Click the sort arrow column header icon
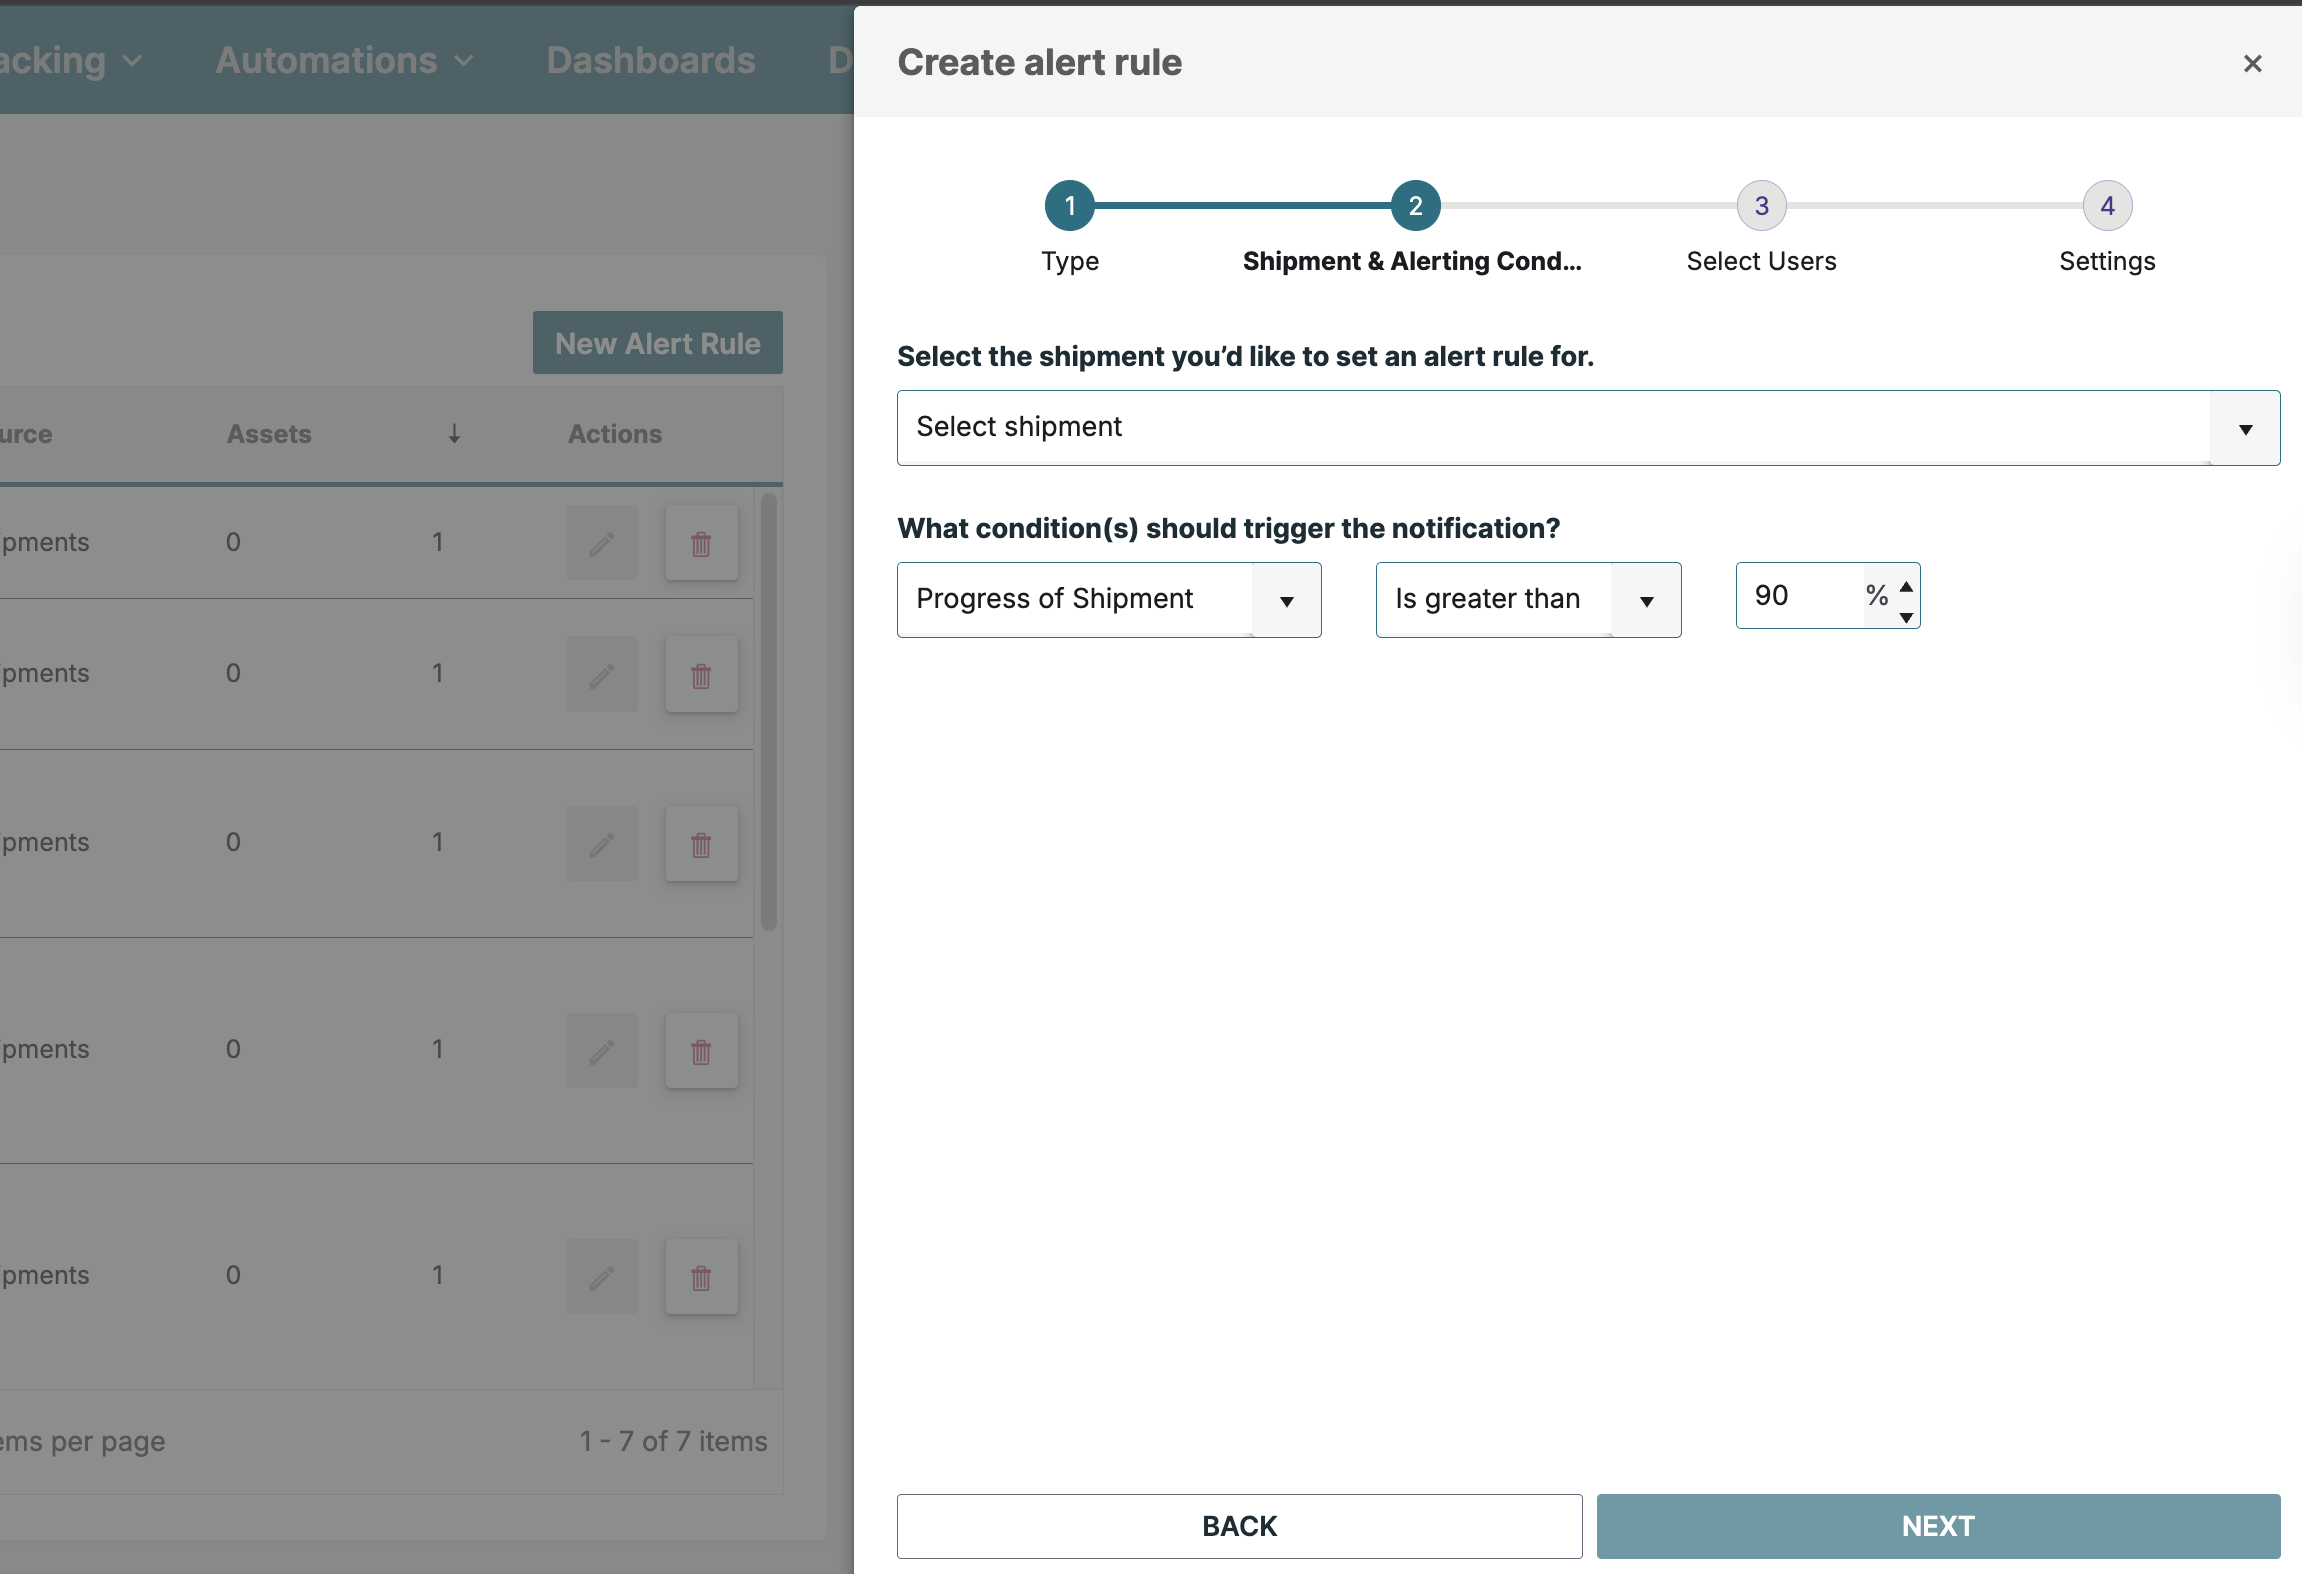The height and width of the screenshot is (1574, 2302). [x=454, y=434]
